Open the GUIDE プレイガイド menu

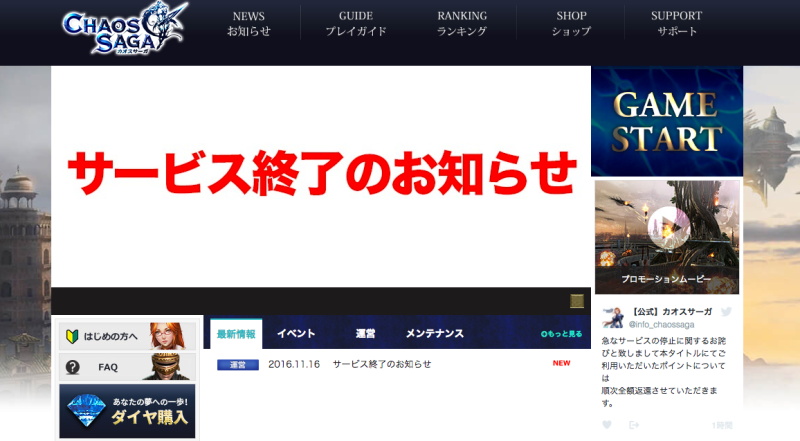[356, 23]
